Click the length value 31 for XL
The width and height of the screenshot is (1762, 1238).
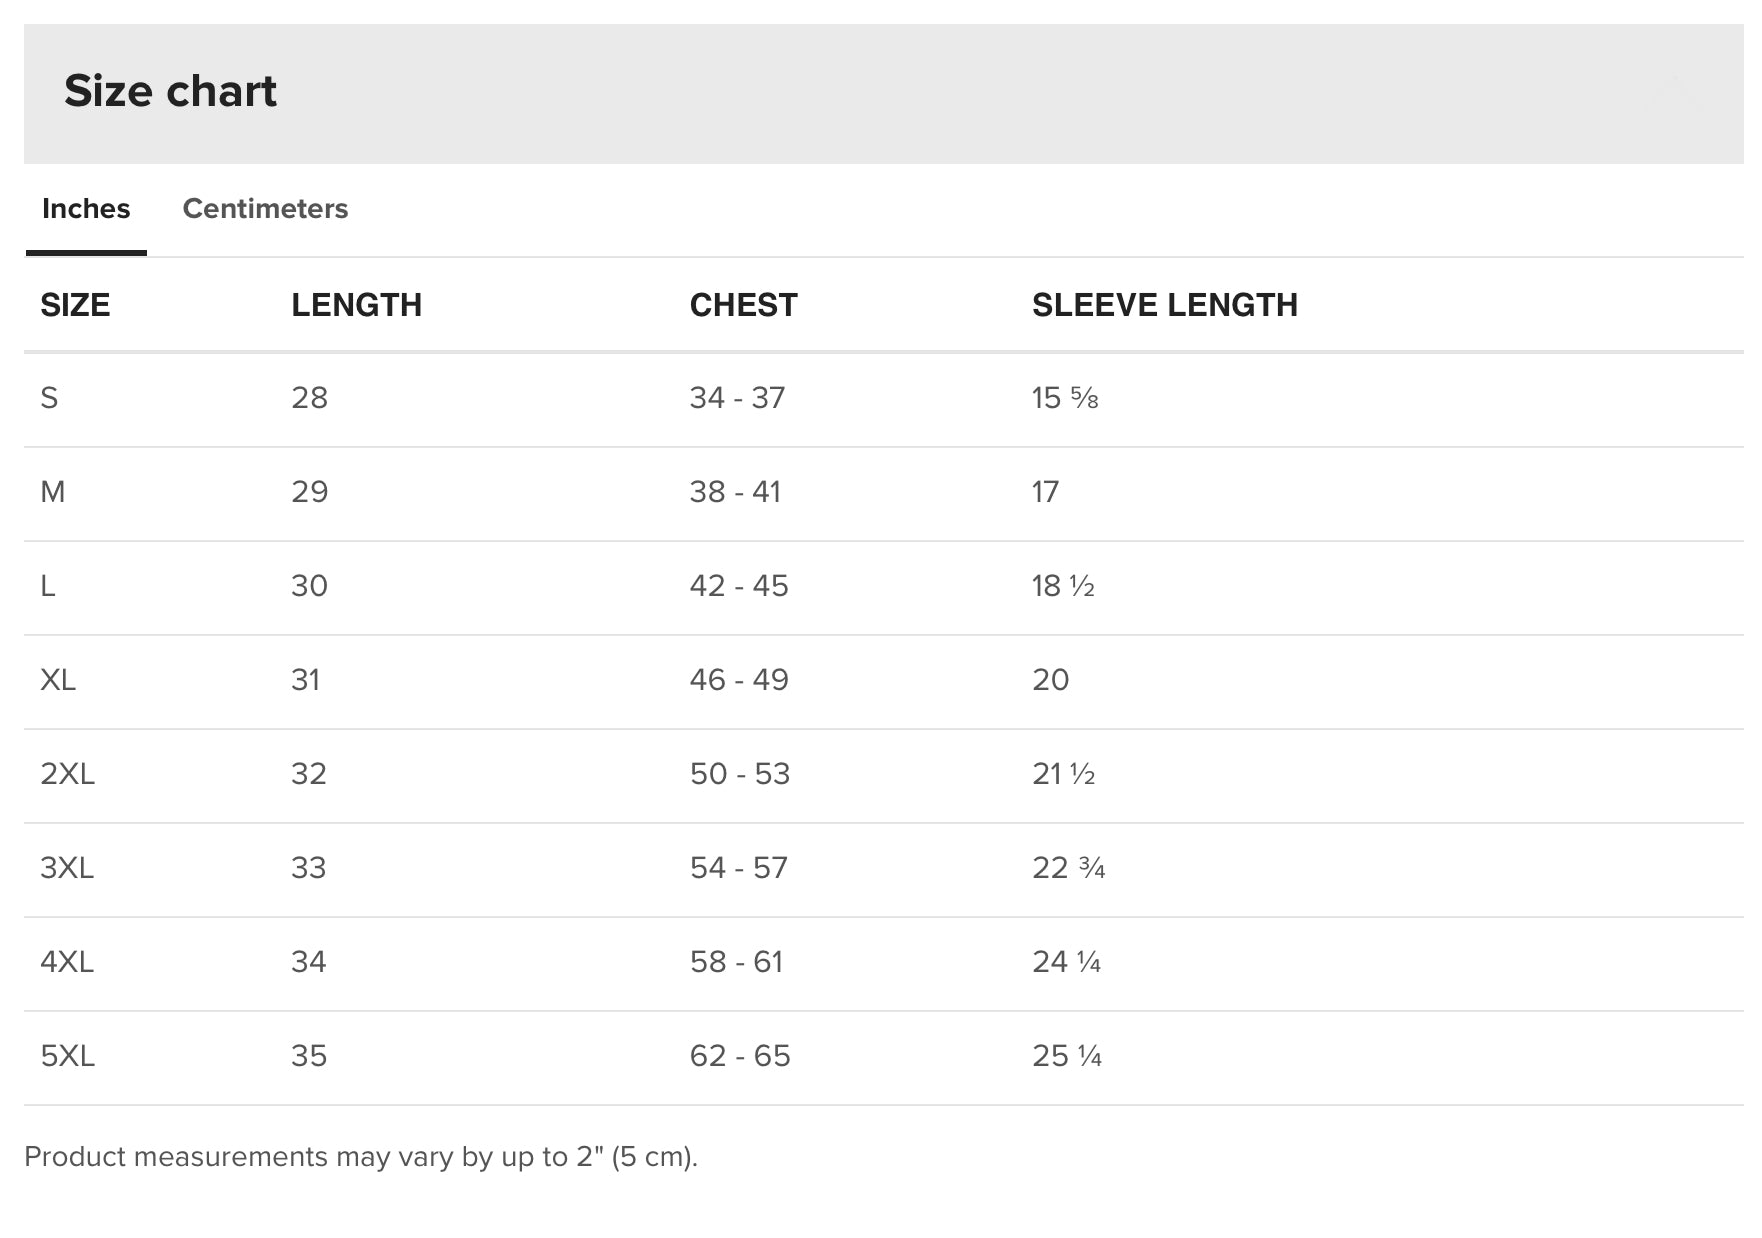point(305,680)
